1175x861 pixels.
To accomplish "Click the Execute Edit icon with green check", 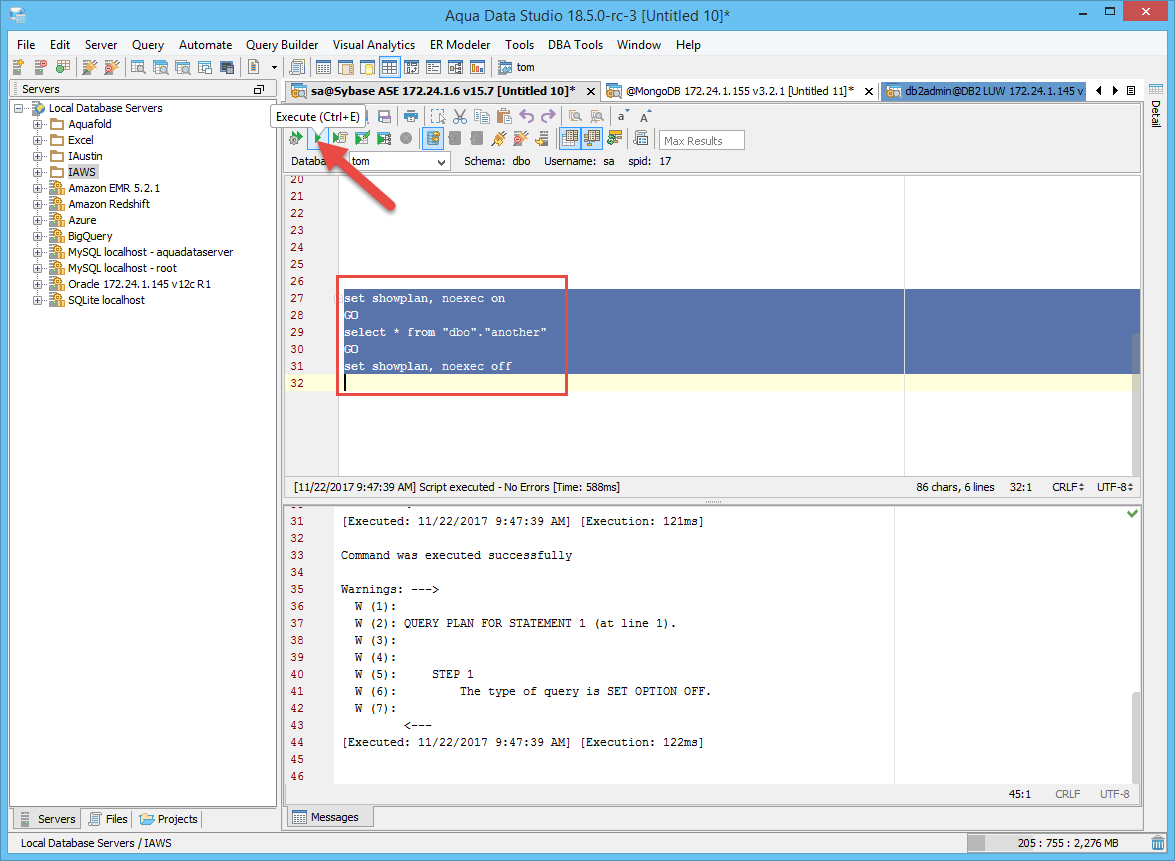I will (362, 139).
